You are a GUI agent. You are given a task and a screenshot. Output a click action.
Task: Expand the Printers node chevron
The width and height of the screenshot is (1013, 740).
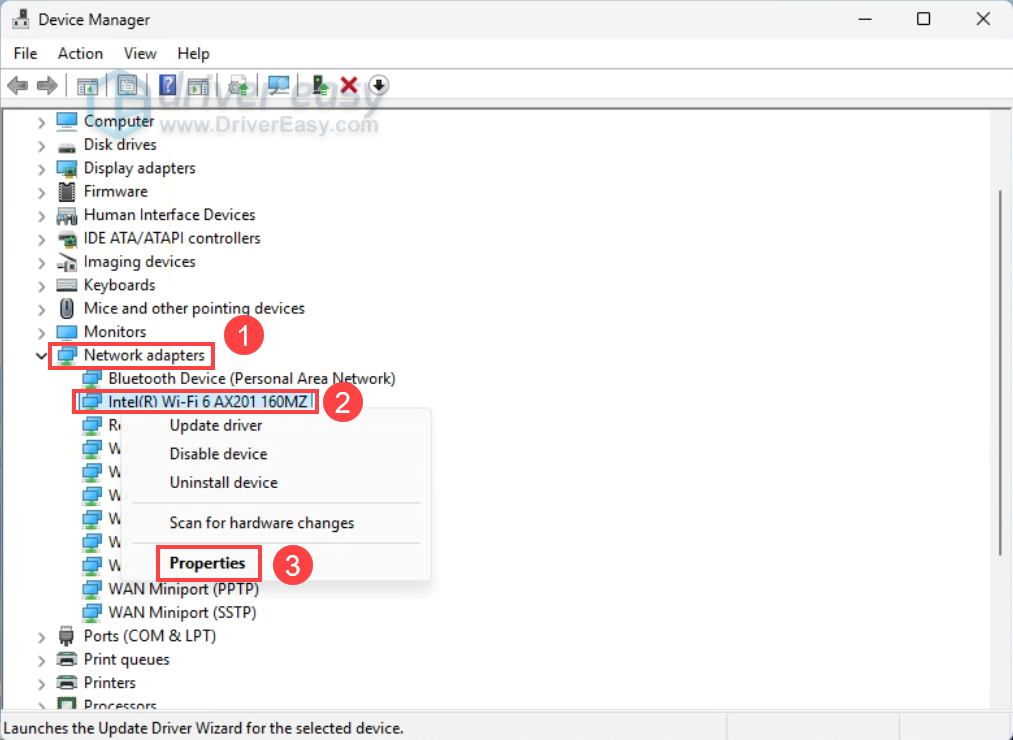pos(41,683)
